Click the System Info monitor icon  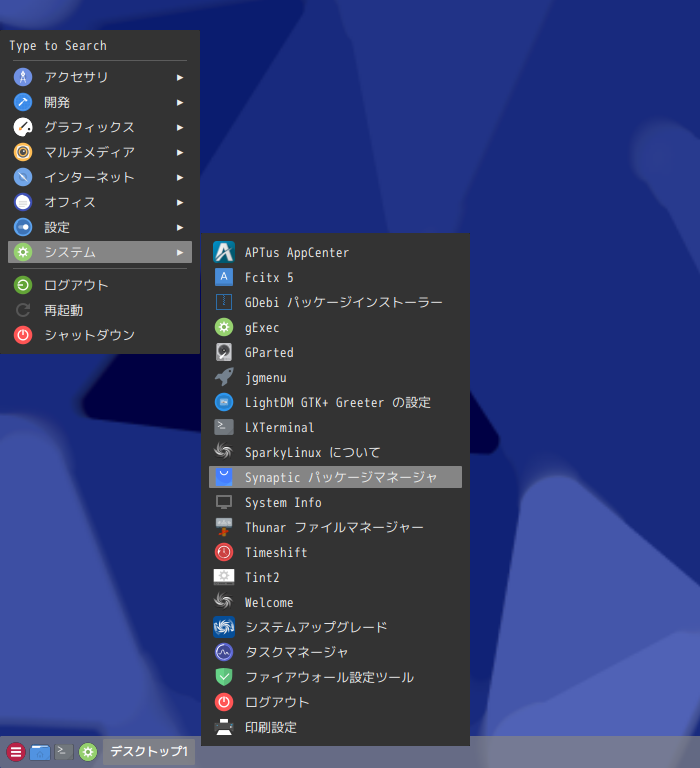coord(224,502)
